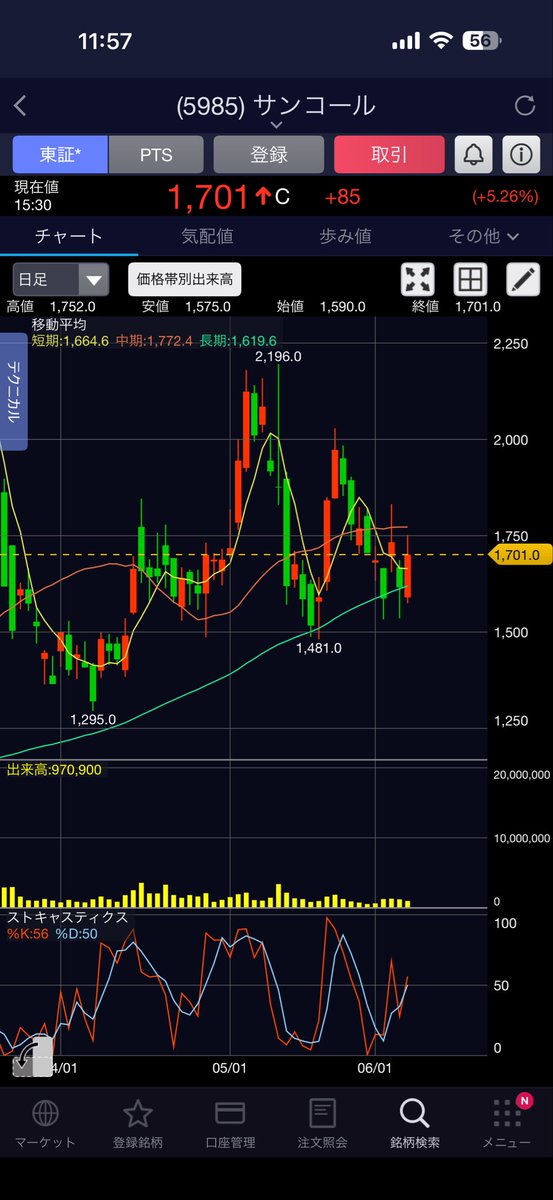Switch to the チャート tab

[68, 236]
